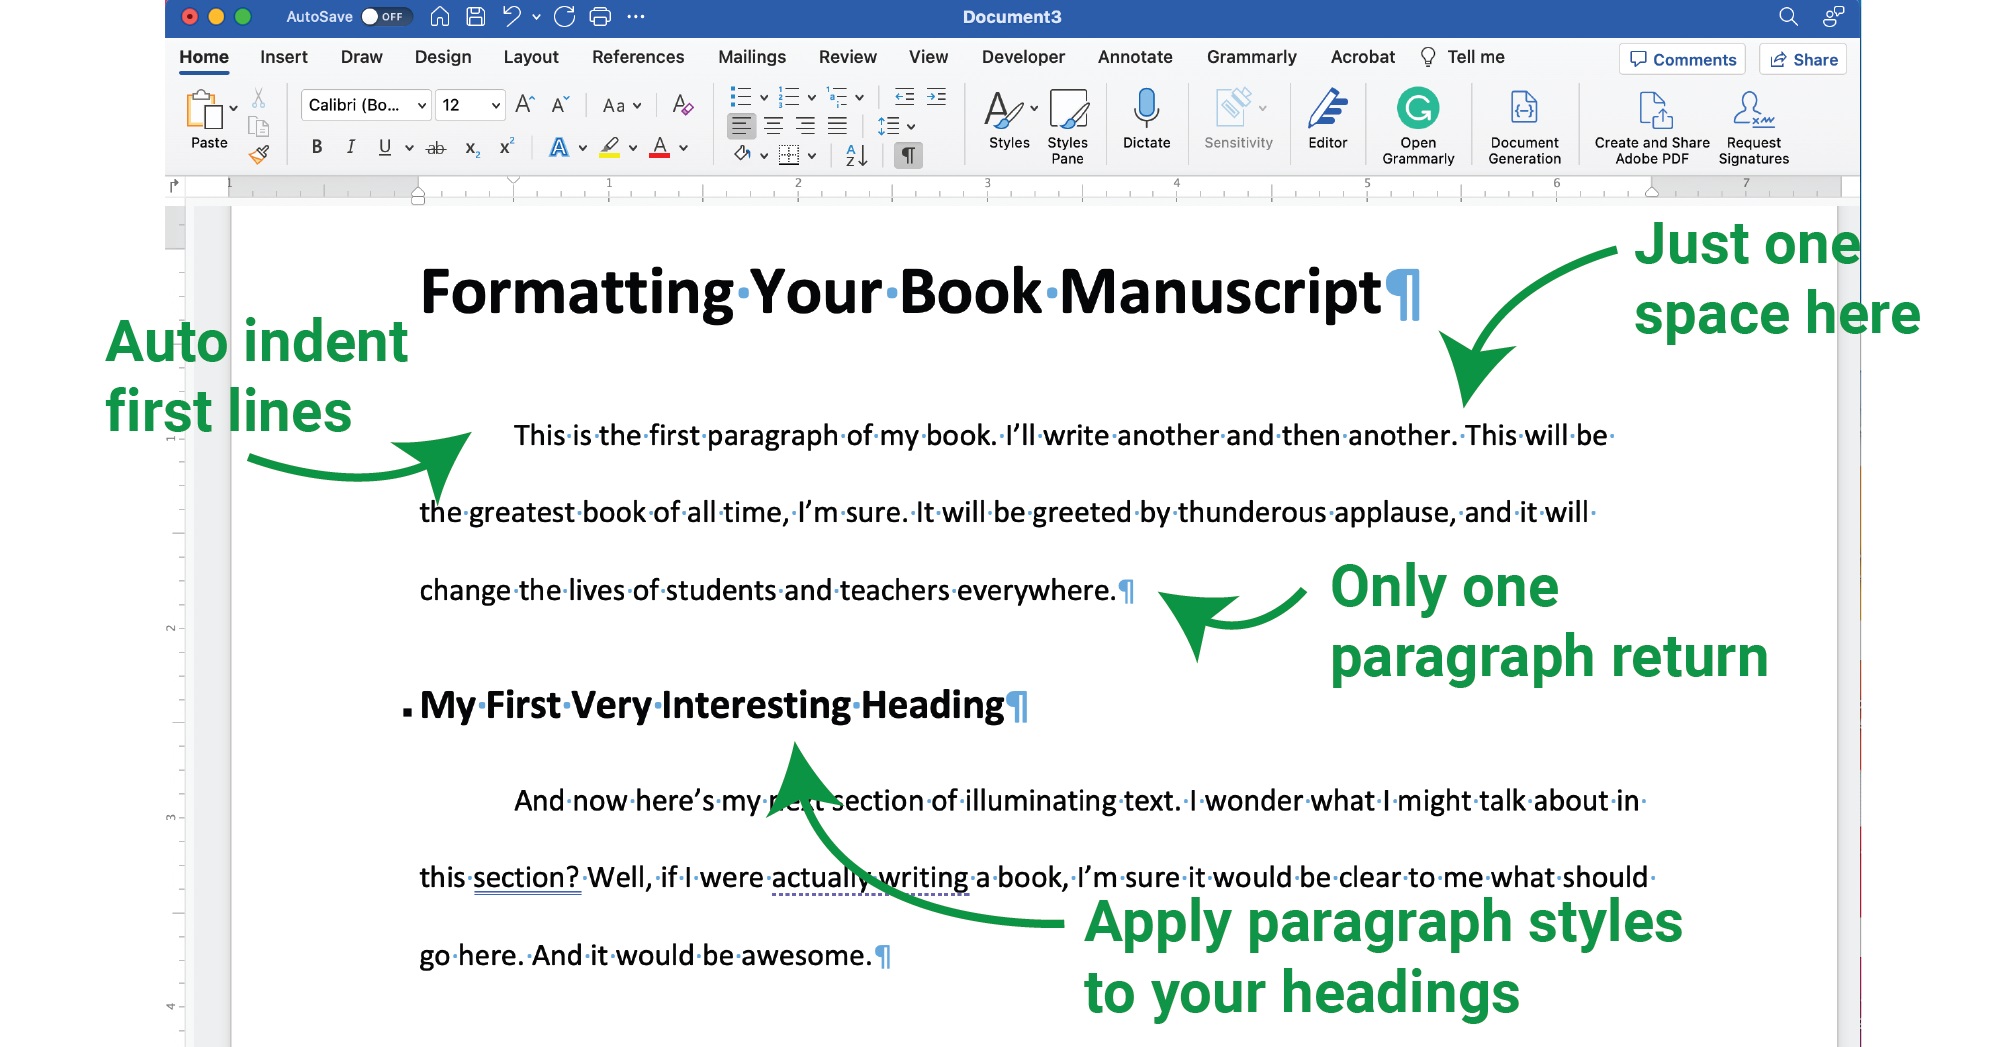Select the Format Painter brush
The height and width of the screenshot is (1047, 2001).
click(x=259, y=154)
